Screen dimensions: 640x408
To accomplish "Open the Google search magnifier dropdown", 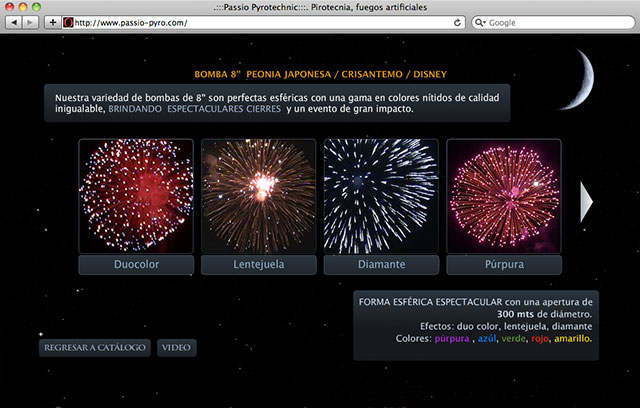I will tap(479, 22).
